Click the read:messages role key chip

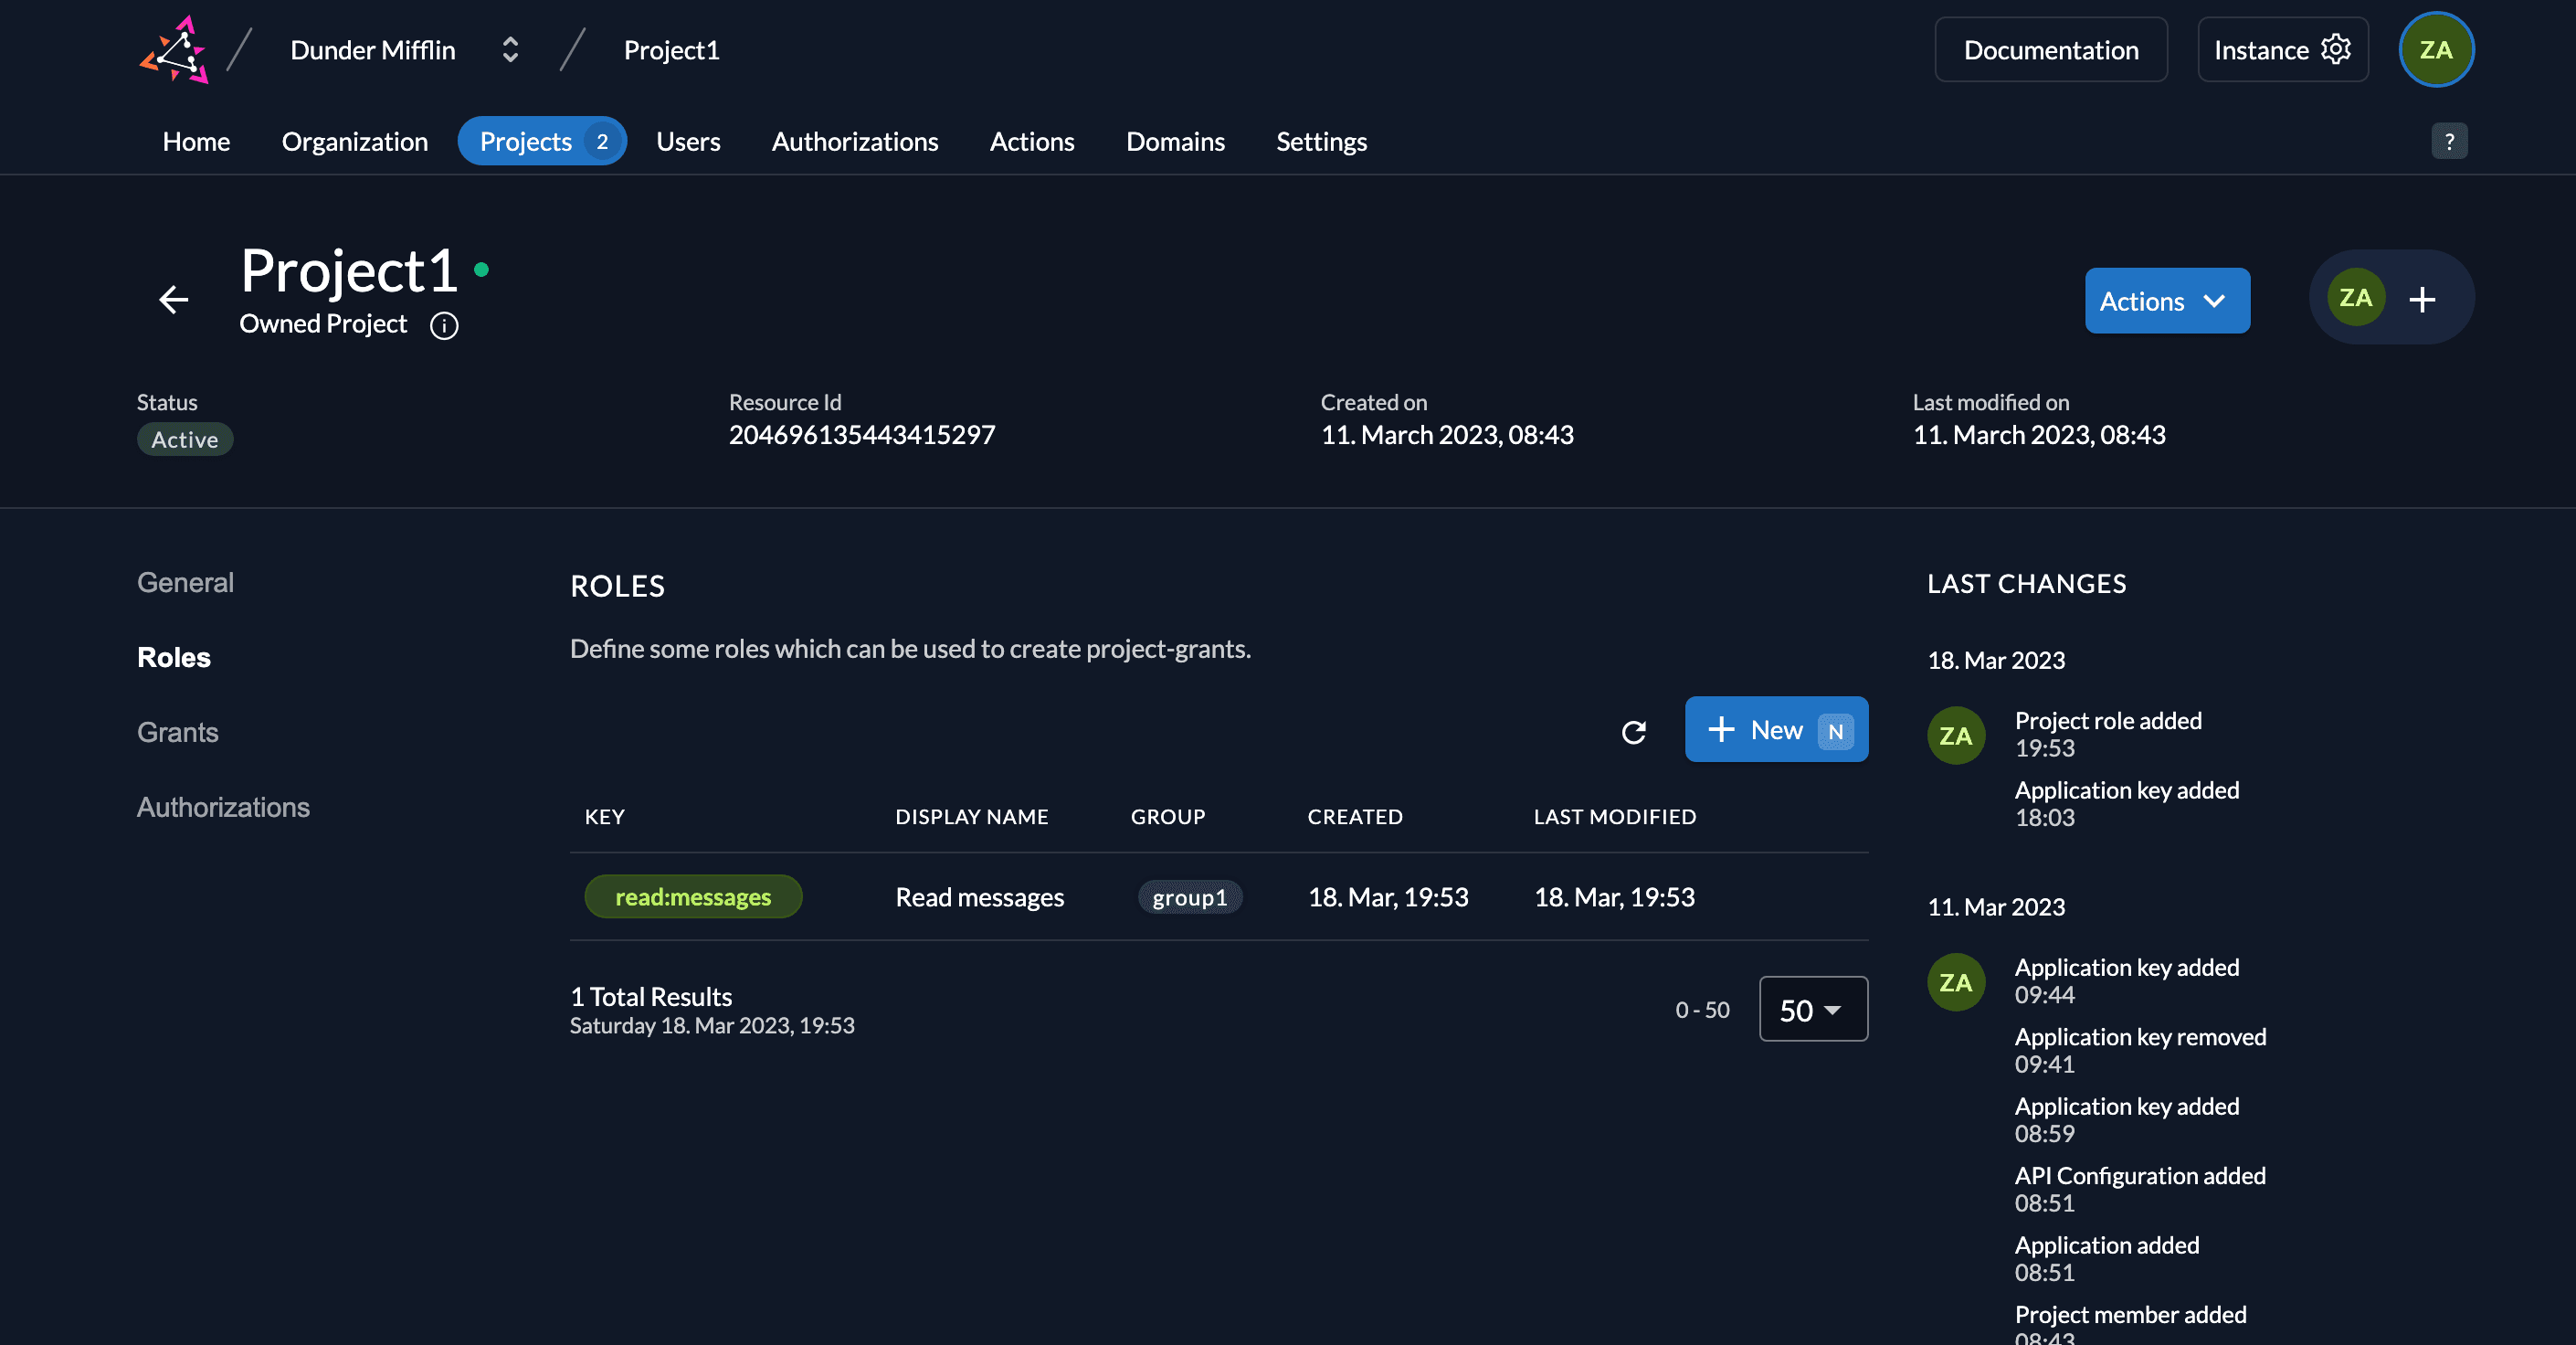(x=693, y=897)
